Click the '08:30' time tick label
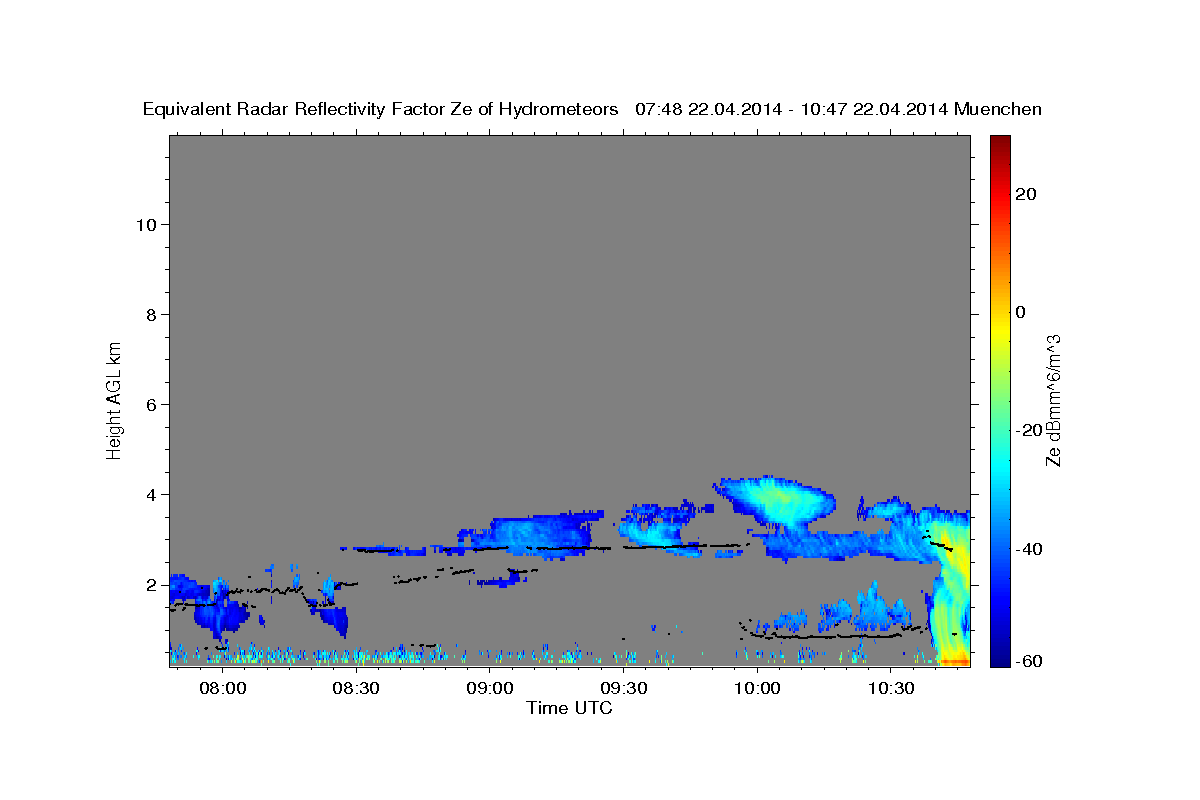The width and height of the screenshot is (1200, 800). point(356,689)
